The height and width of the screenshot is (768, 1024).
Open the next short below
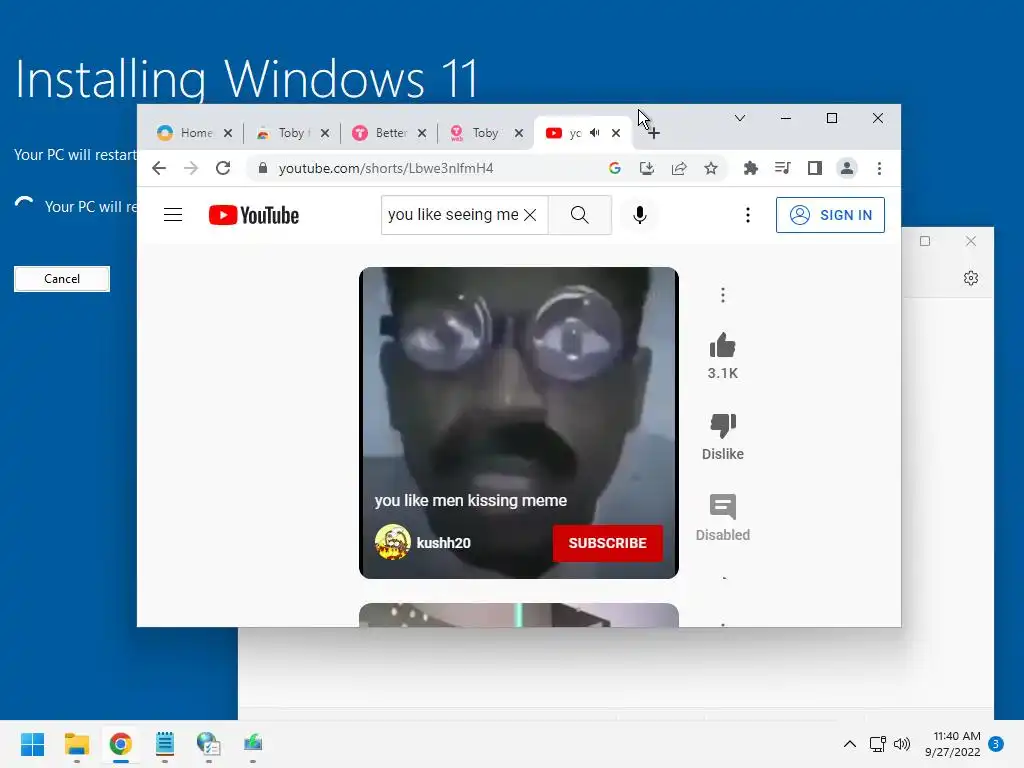pyautogui.click(x=519, y=615)
